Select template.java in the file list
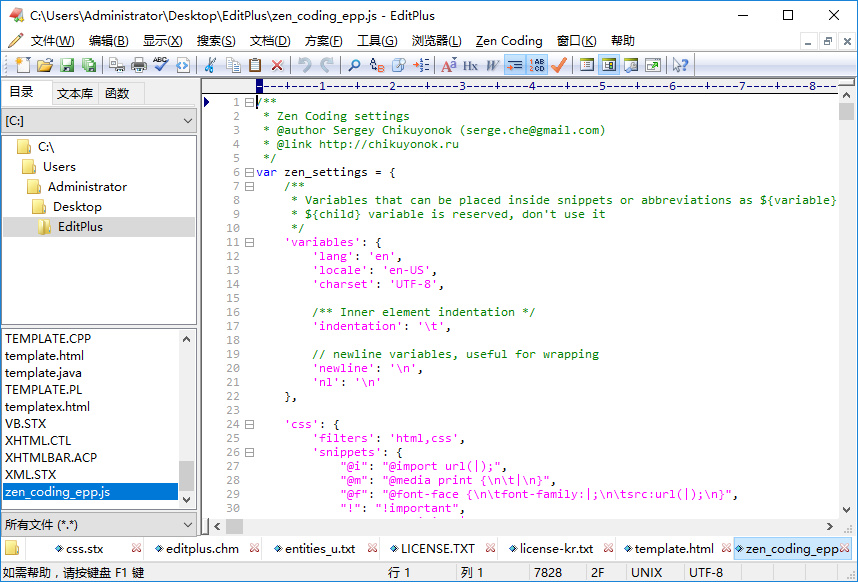The height and width of the screenshot is (582, 858). [43, 373]
